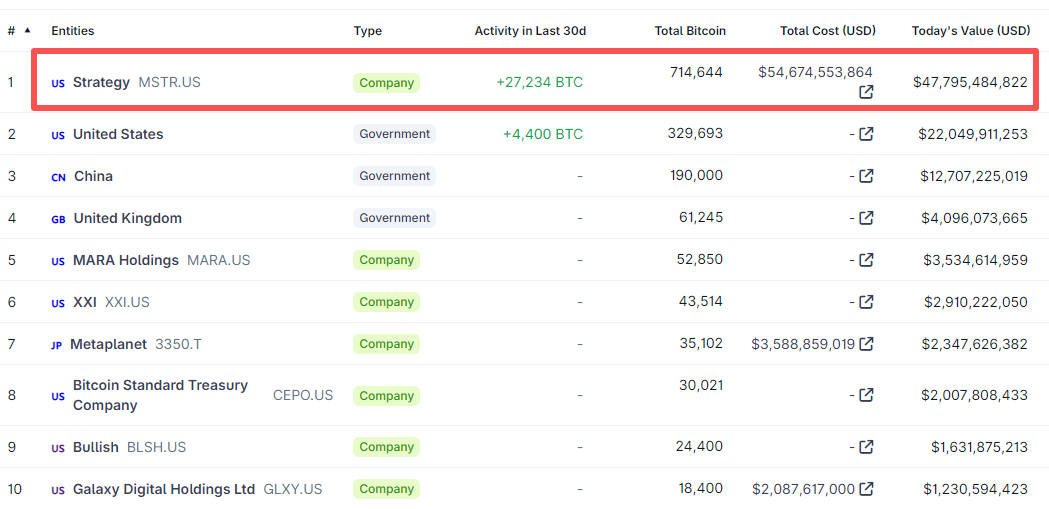Image resolution: width=1049 pixels, height=509 pixels.
Task: Sort table by Type column header
Action: [x=367, y=31]
